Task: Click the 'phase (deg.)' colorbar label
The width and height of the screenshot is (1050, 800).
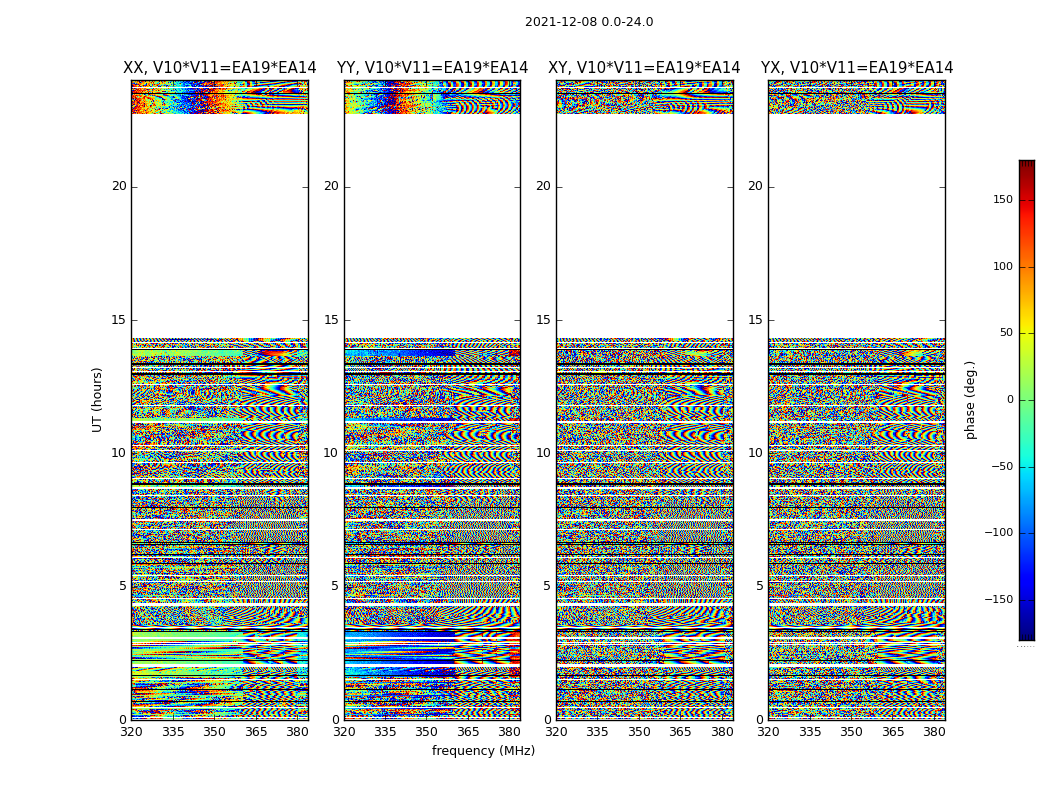Action: pos(970,400)
